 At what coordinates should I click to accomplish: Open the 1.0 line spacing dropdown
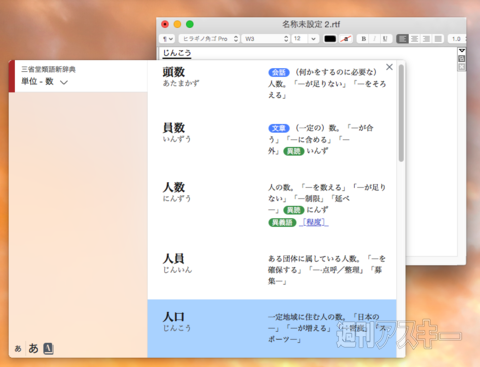pos(457,39)
